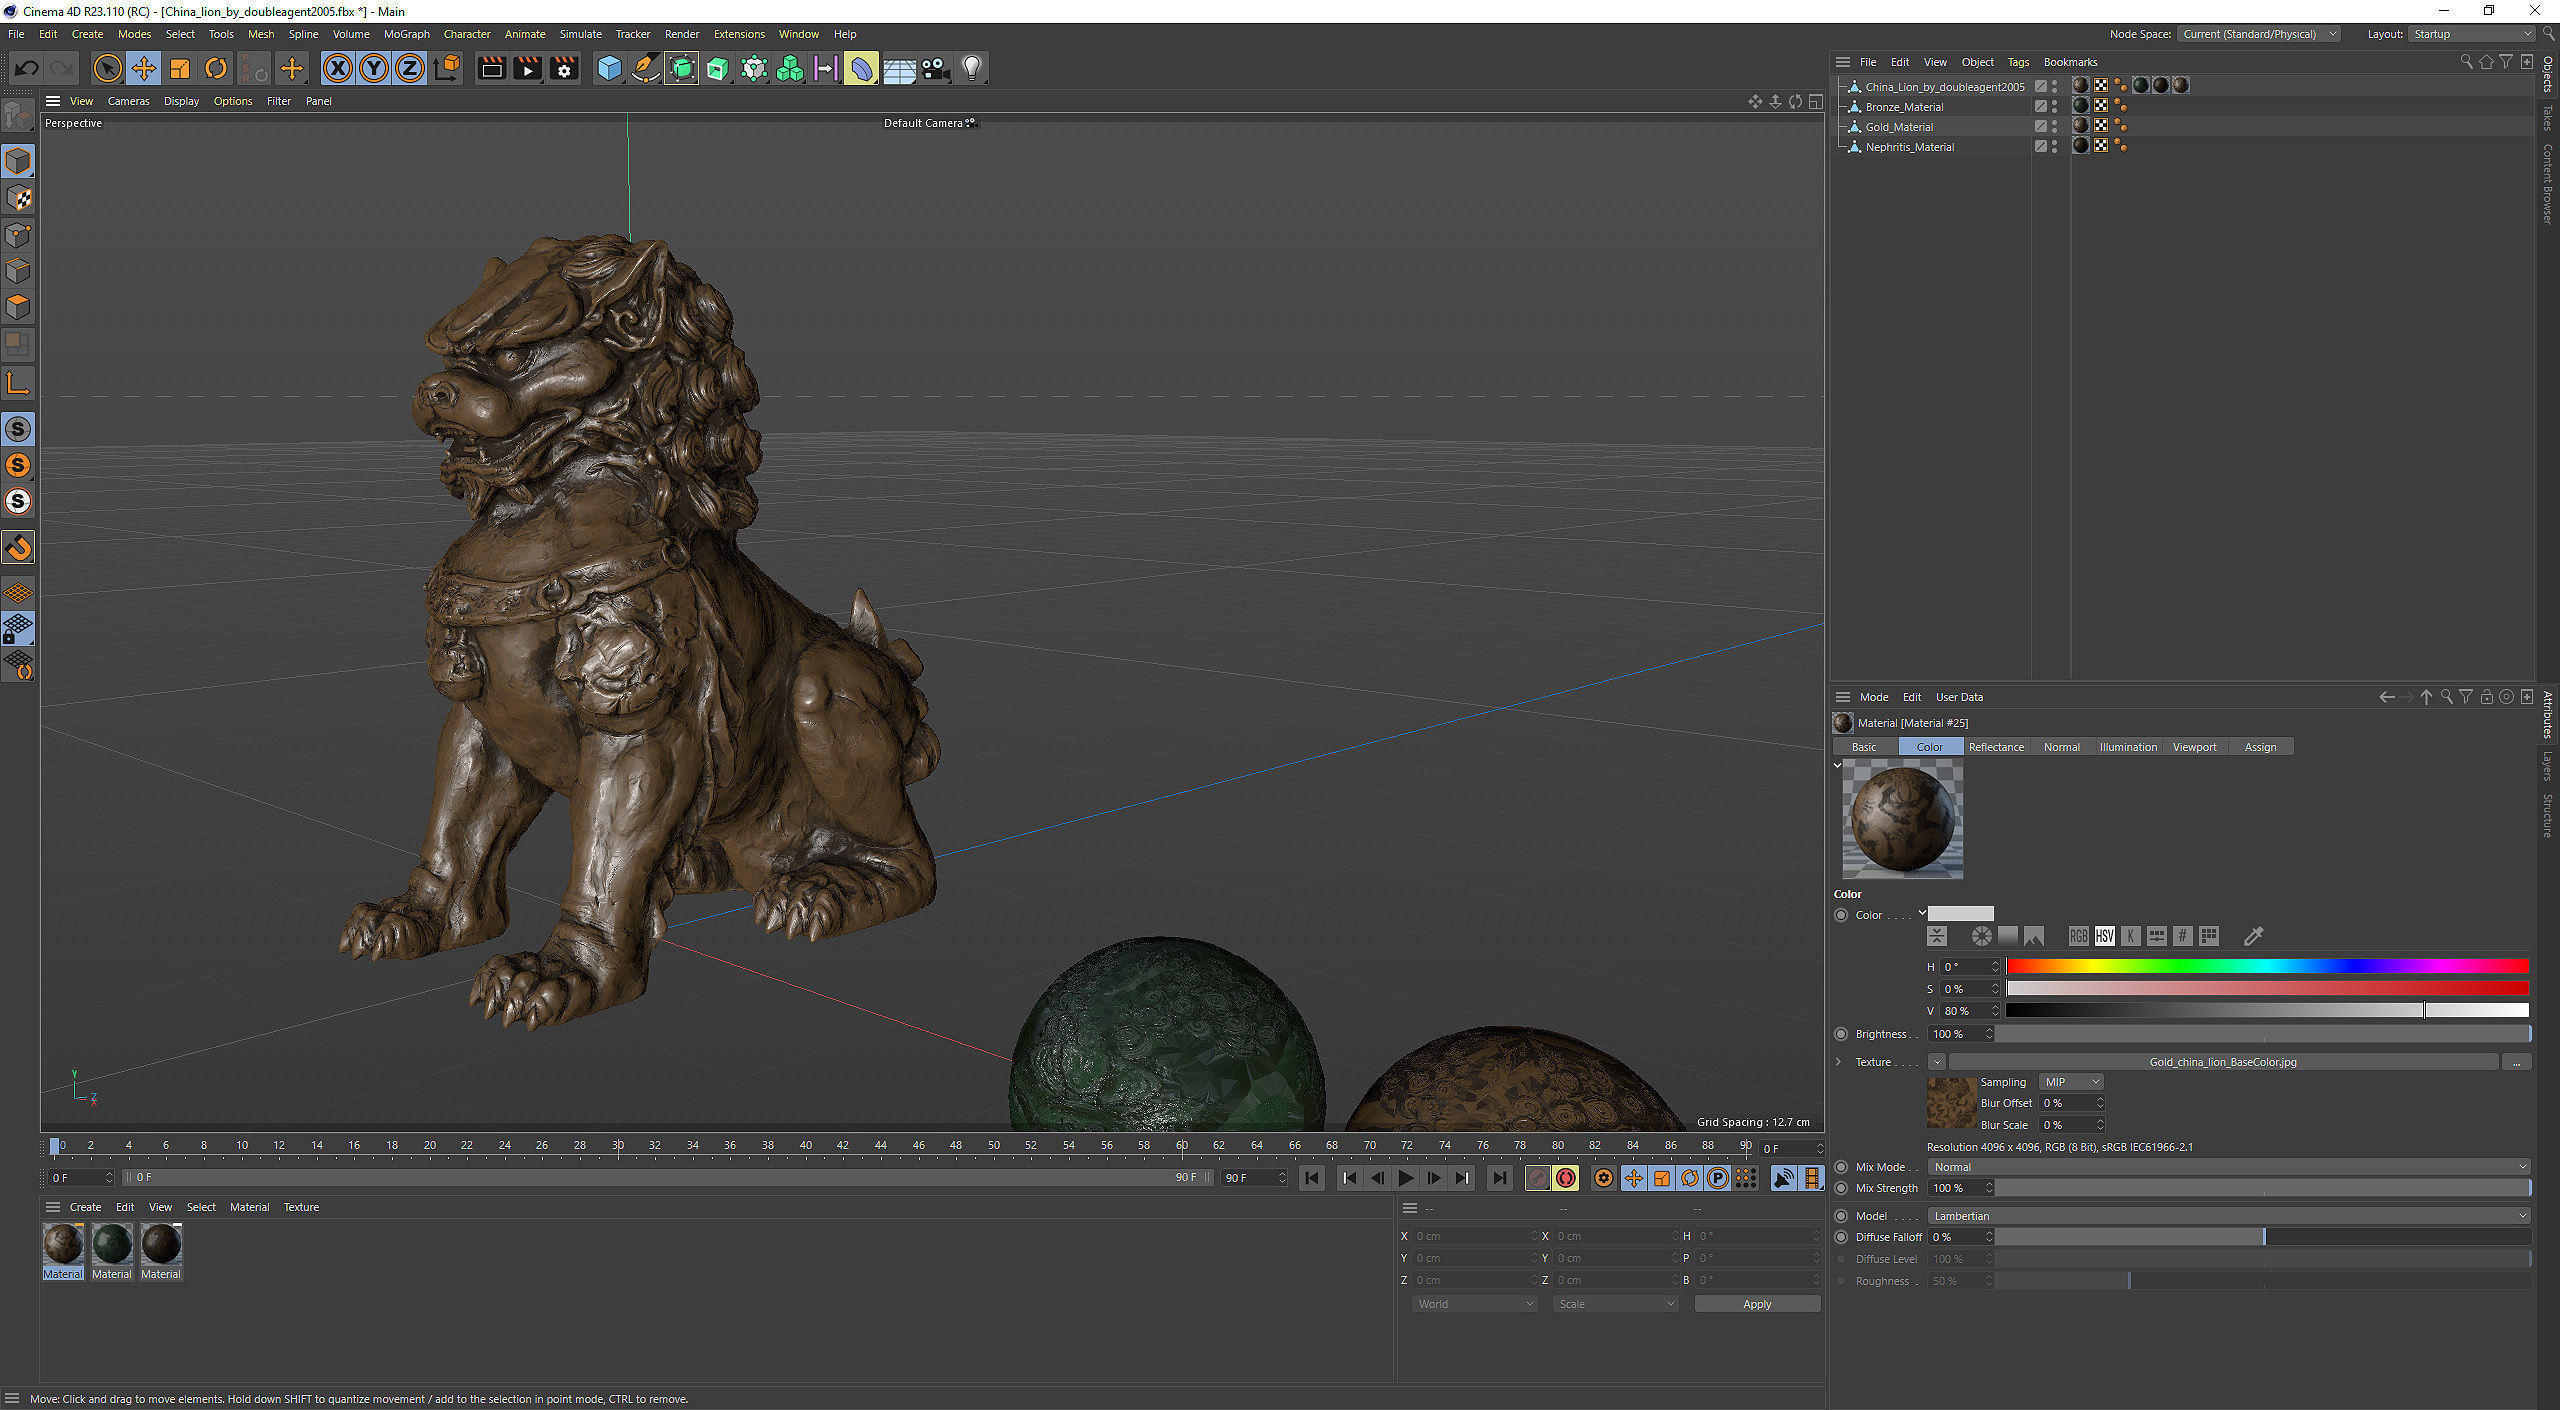
Task: Add a Light object
Action: [x=972, y=68]
